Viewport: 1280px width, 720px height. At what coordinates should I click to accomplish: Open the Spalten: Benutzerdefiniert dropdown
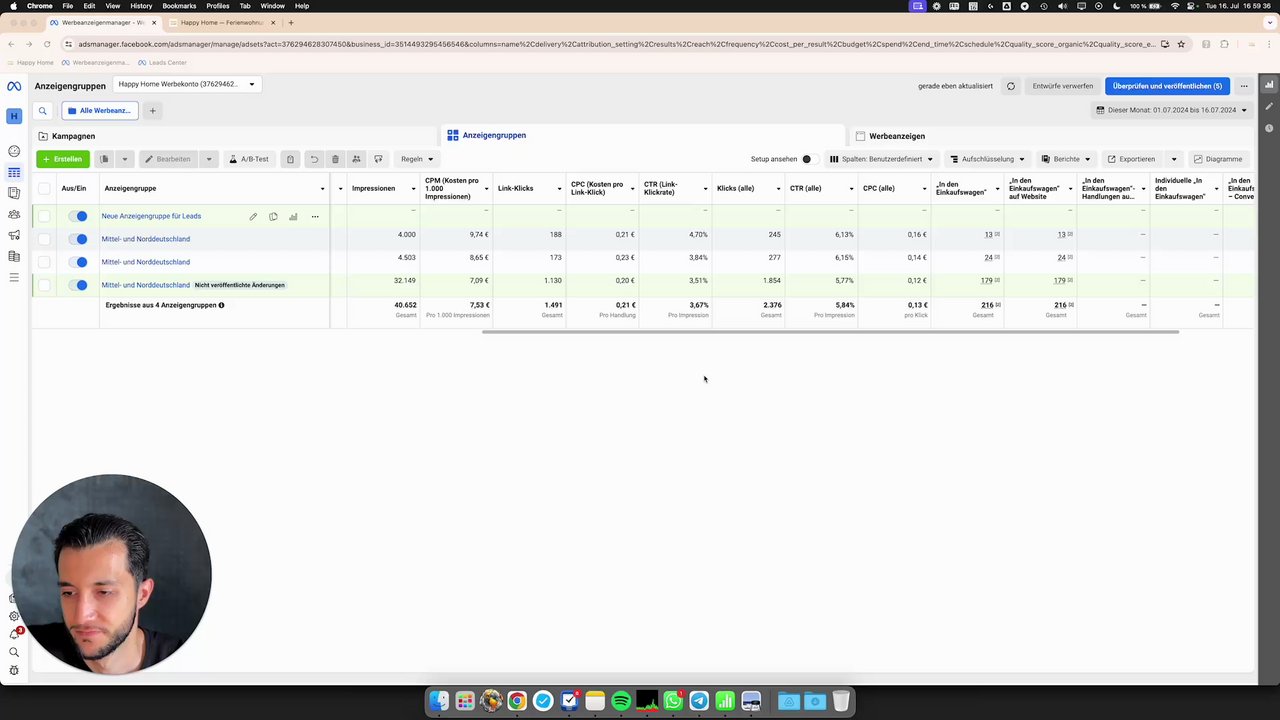coord(881,159)
